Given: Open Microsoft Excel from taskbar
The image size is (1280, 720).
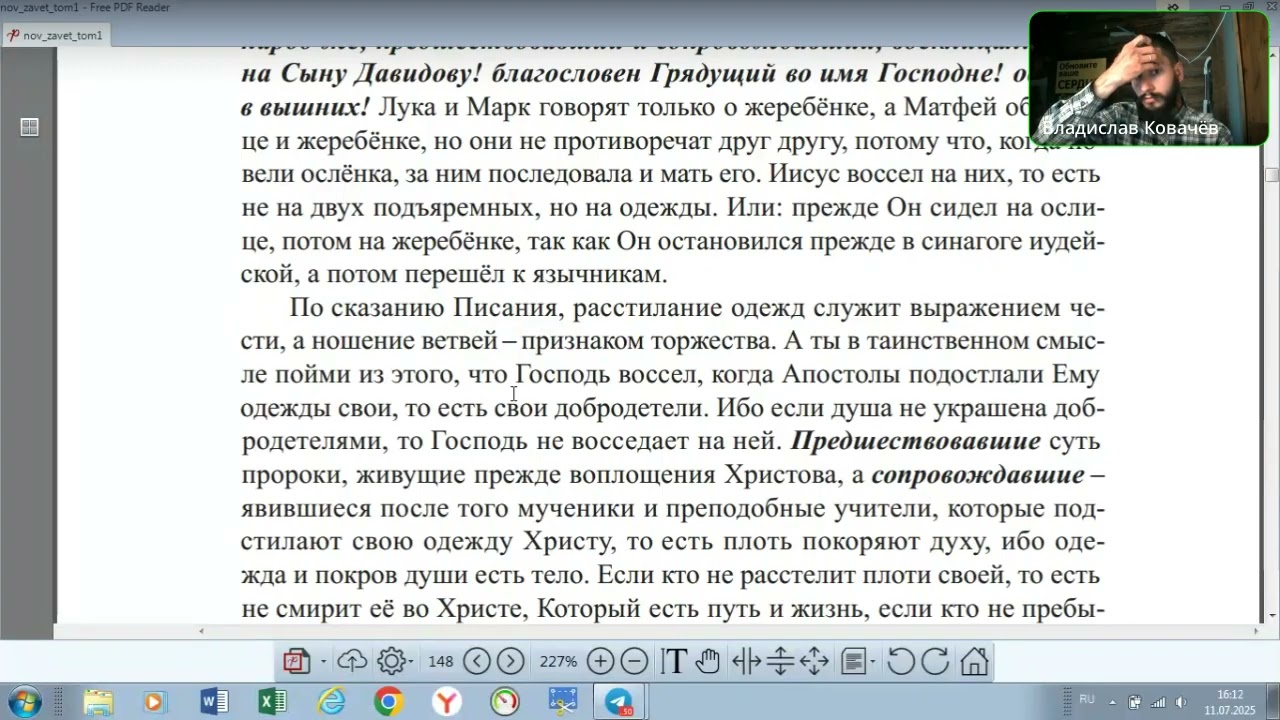Looking at the screenshot, I should [272, 702].
